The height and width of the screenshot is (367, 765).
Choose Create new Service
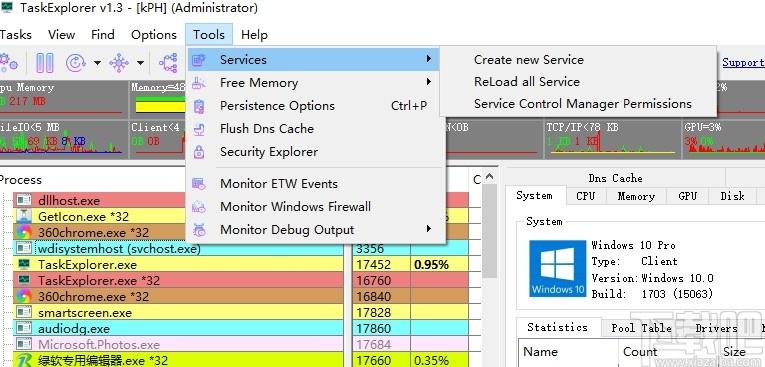(529, 60)
